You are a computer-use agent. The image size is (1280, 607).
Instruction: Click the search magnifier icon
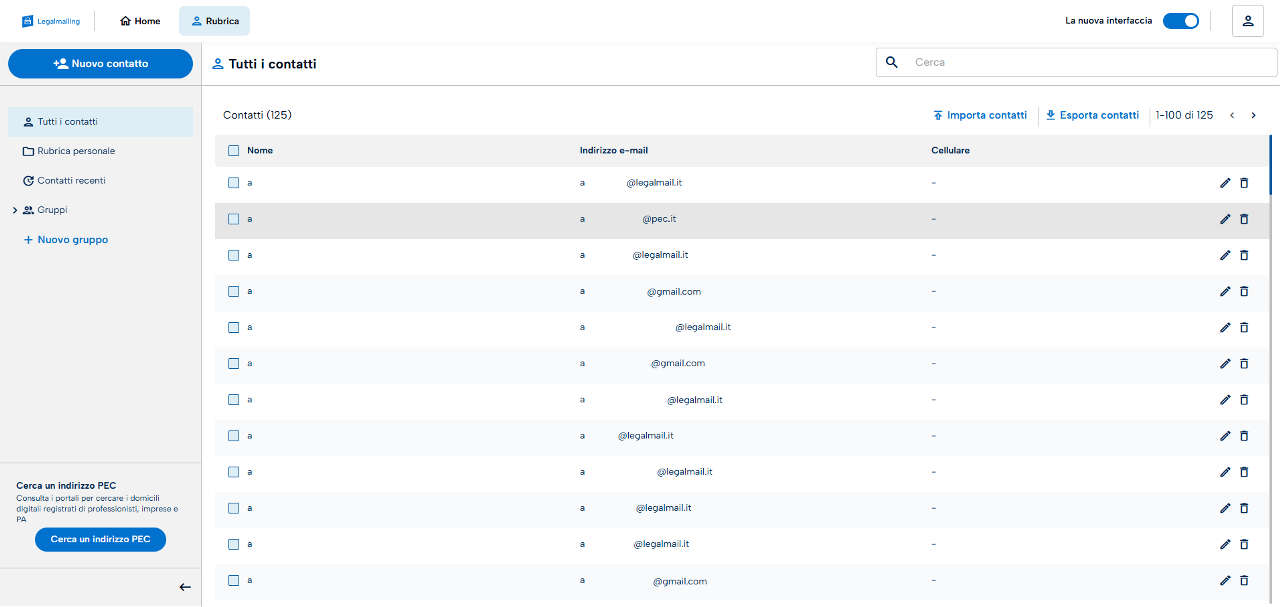point(892,62)
